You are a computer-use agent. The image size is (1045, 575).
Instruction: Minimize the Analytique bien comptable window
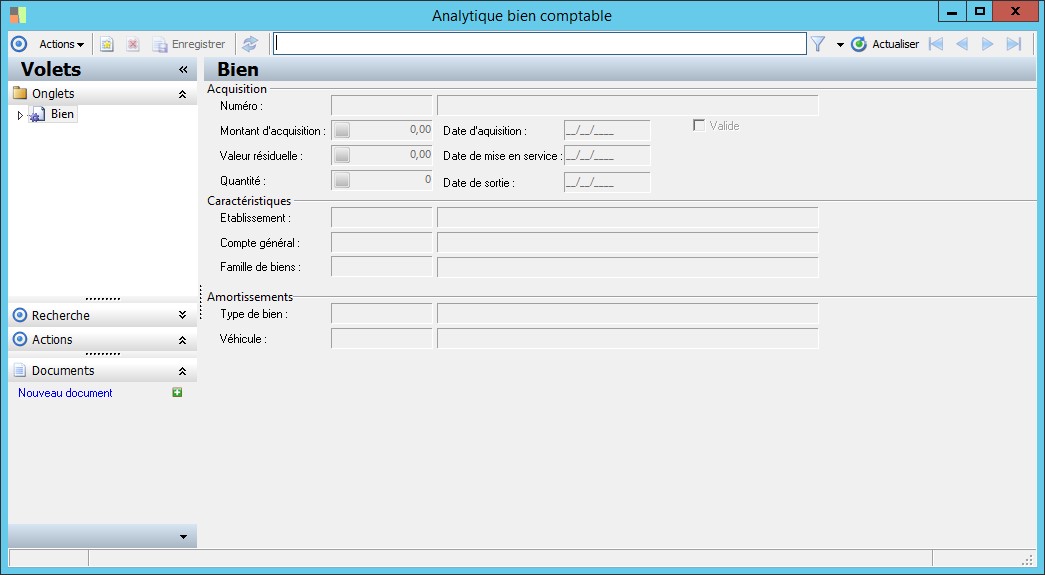(x=952, y=11)
